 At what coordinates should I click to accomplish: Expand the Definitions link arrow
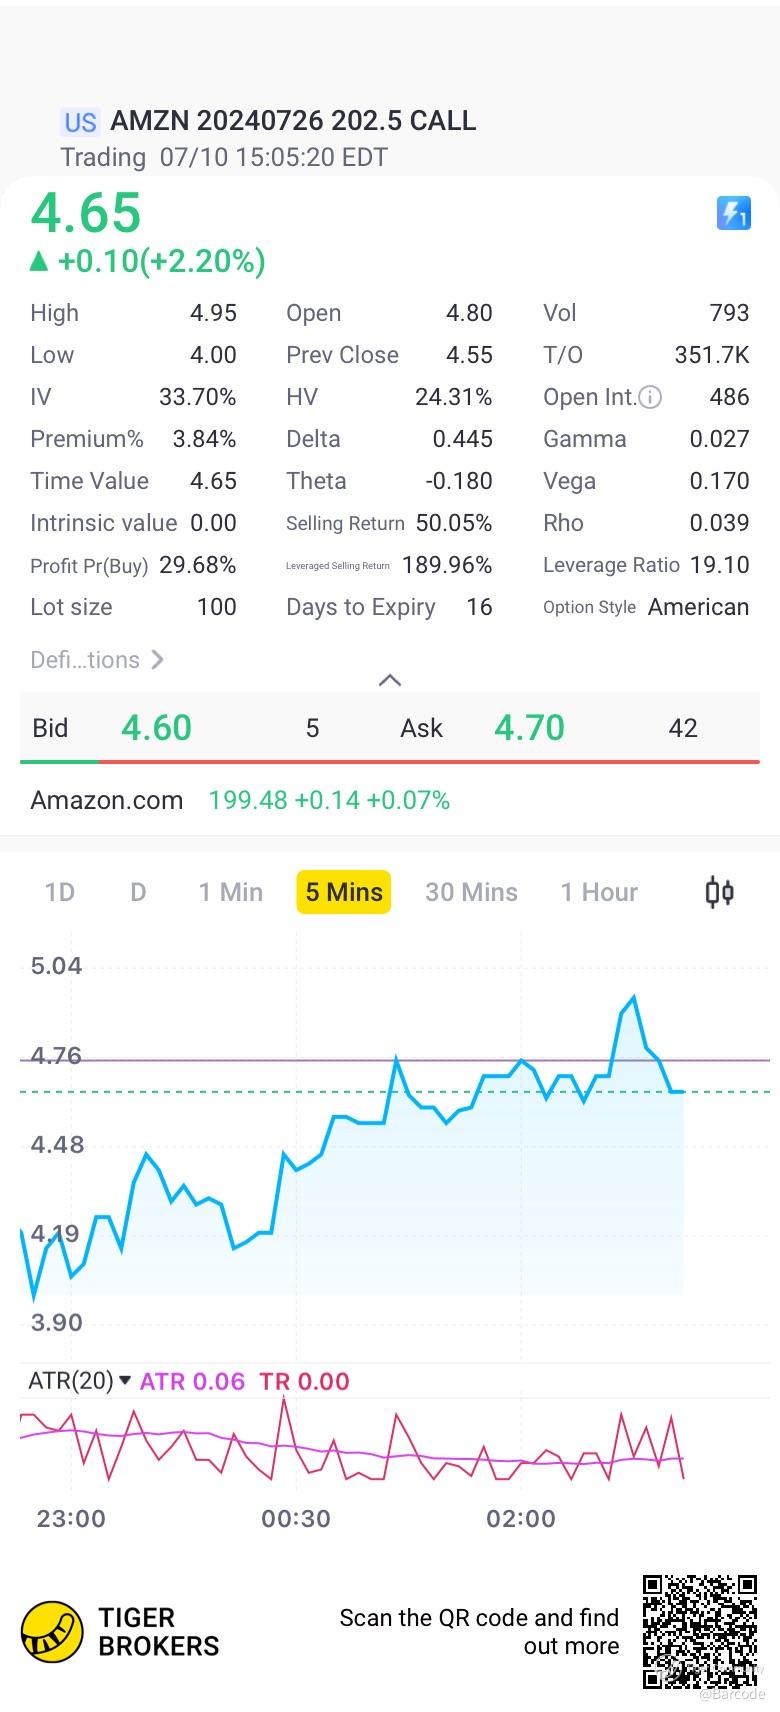[x=157, y=660]
